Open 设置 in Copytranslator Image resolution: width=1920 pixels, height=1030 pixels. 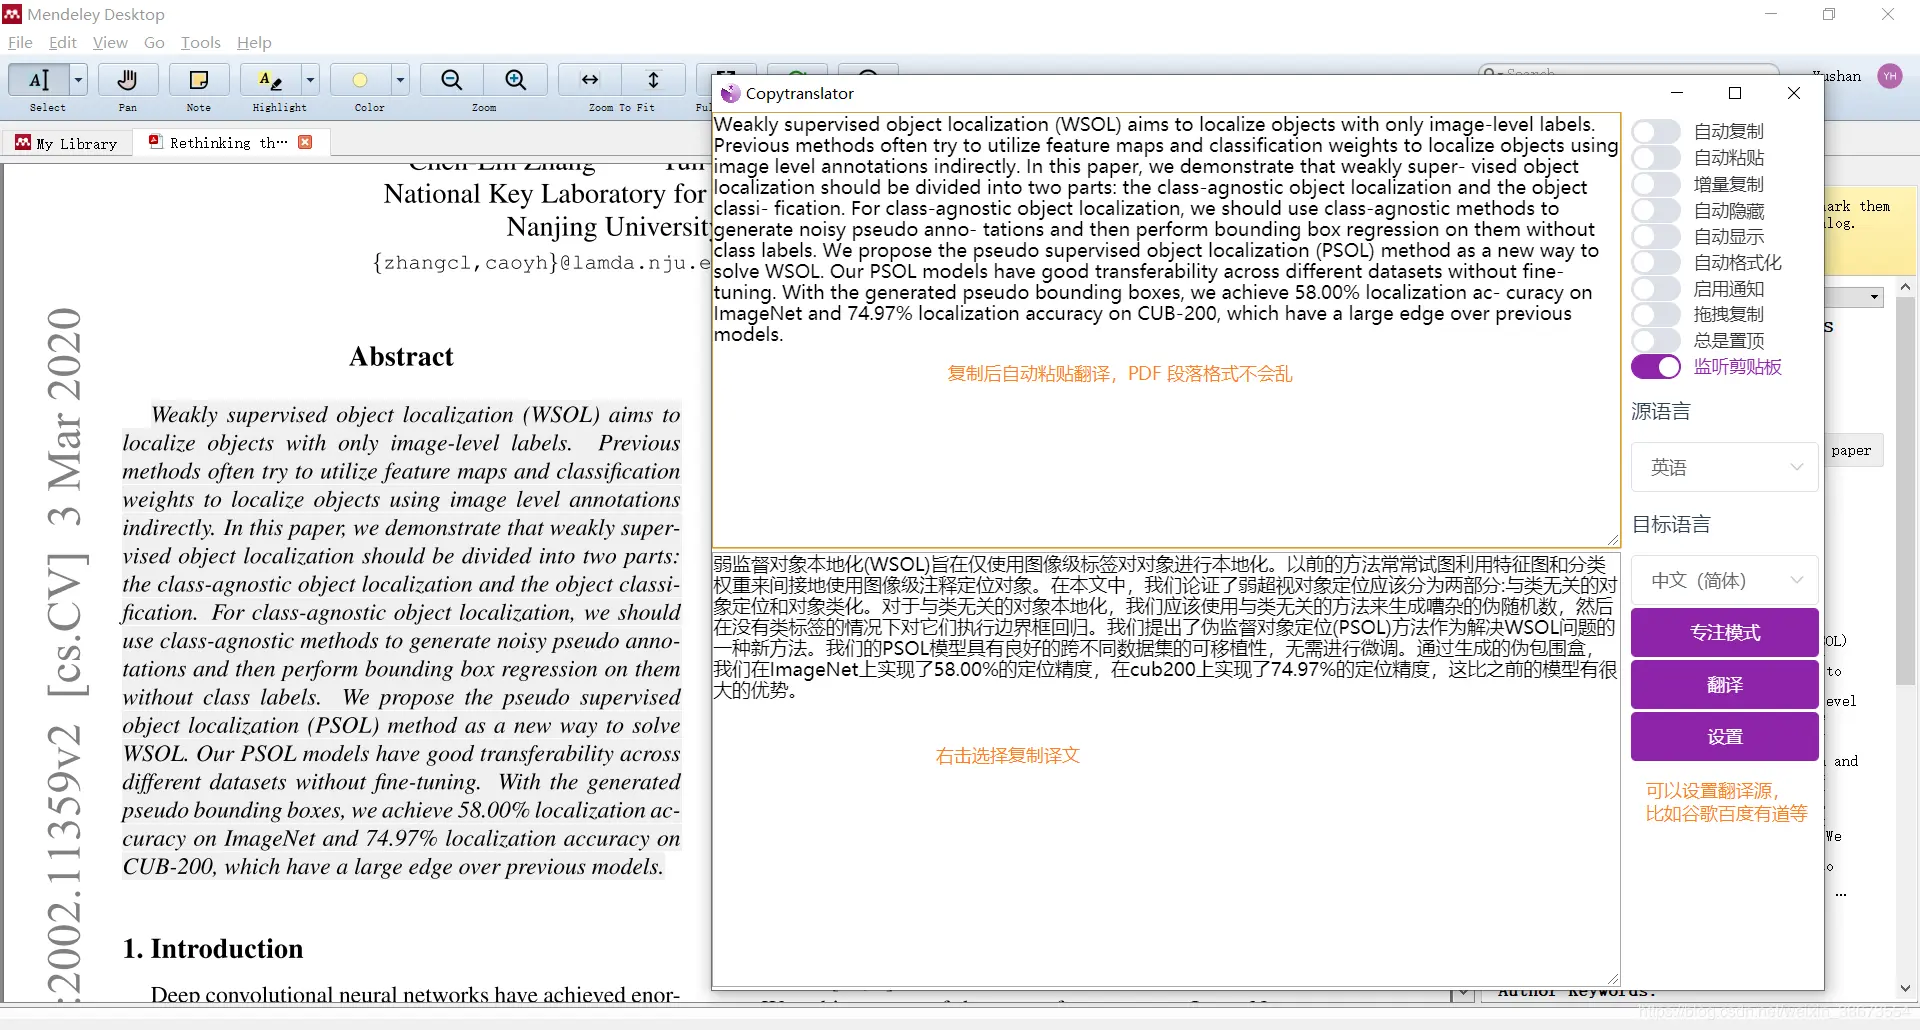click(x=1724, y=737)
